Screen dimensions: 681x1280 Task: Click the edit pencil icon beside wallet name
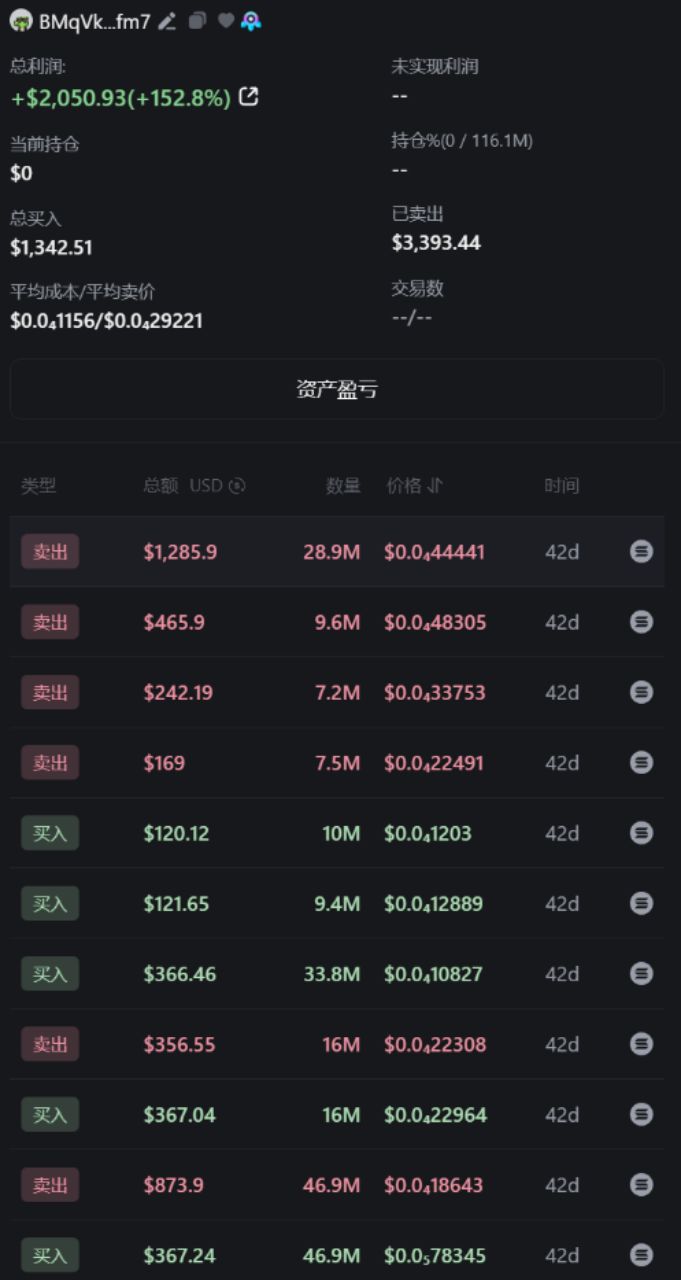point(168,21)
